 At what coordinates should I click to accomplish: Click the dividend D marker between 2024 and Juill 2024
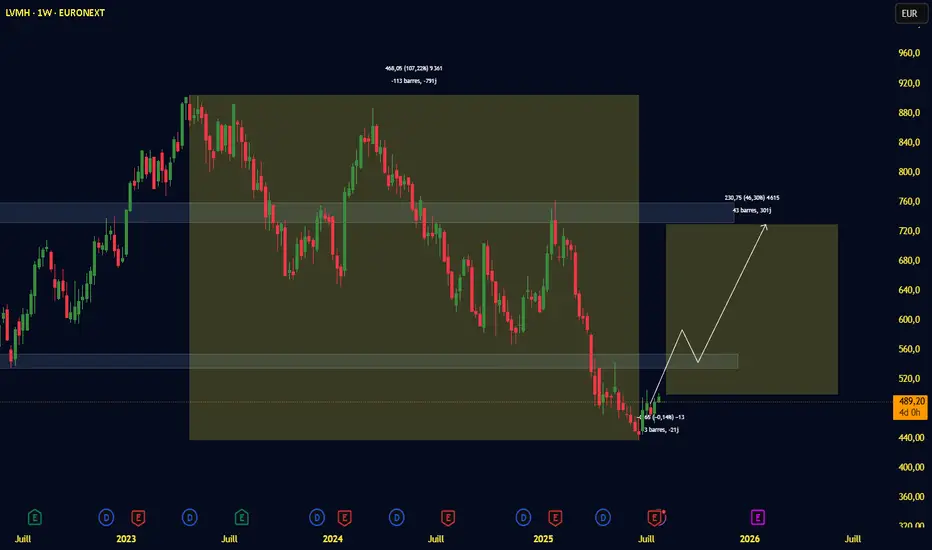pyautogui.click(x=396, y=517)
